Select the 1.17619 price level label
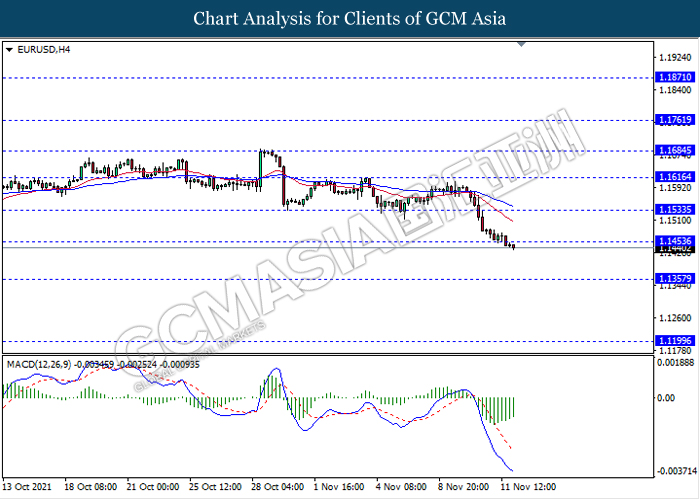700x500 pixels. coord(675,120)
